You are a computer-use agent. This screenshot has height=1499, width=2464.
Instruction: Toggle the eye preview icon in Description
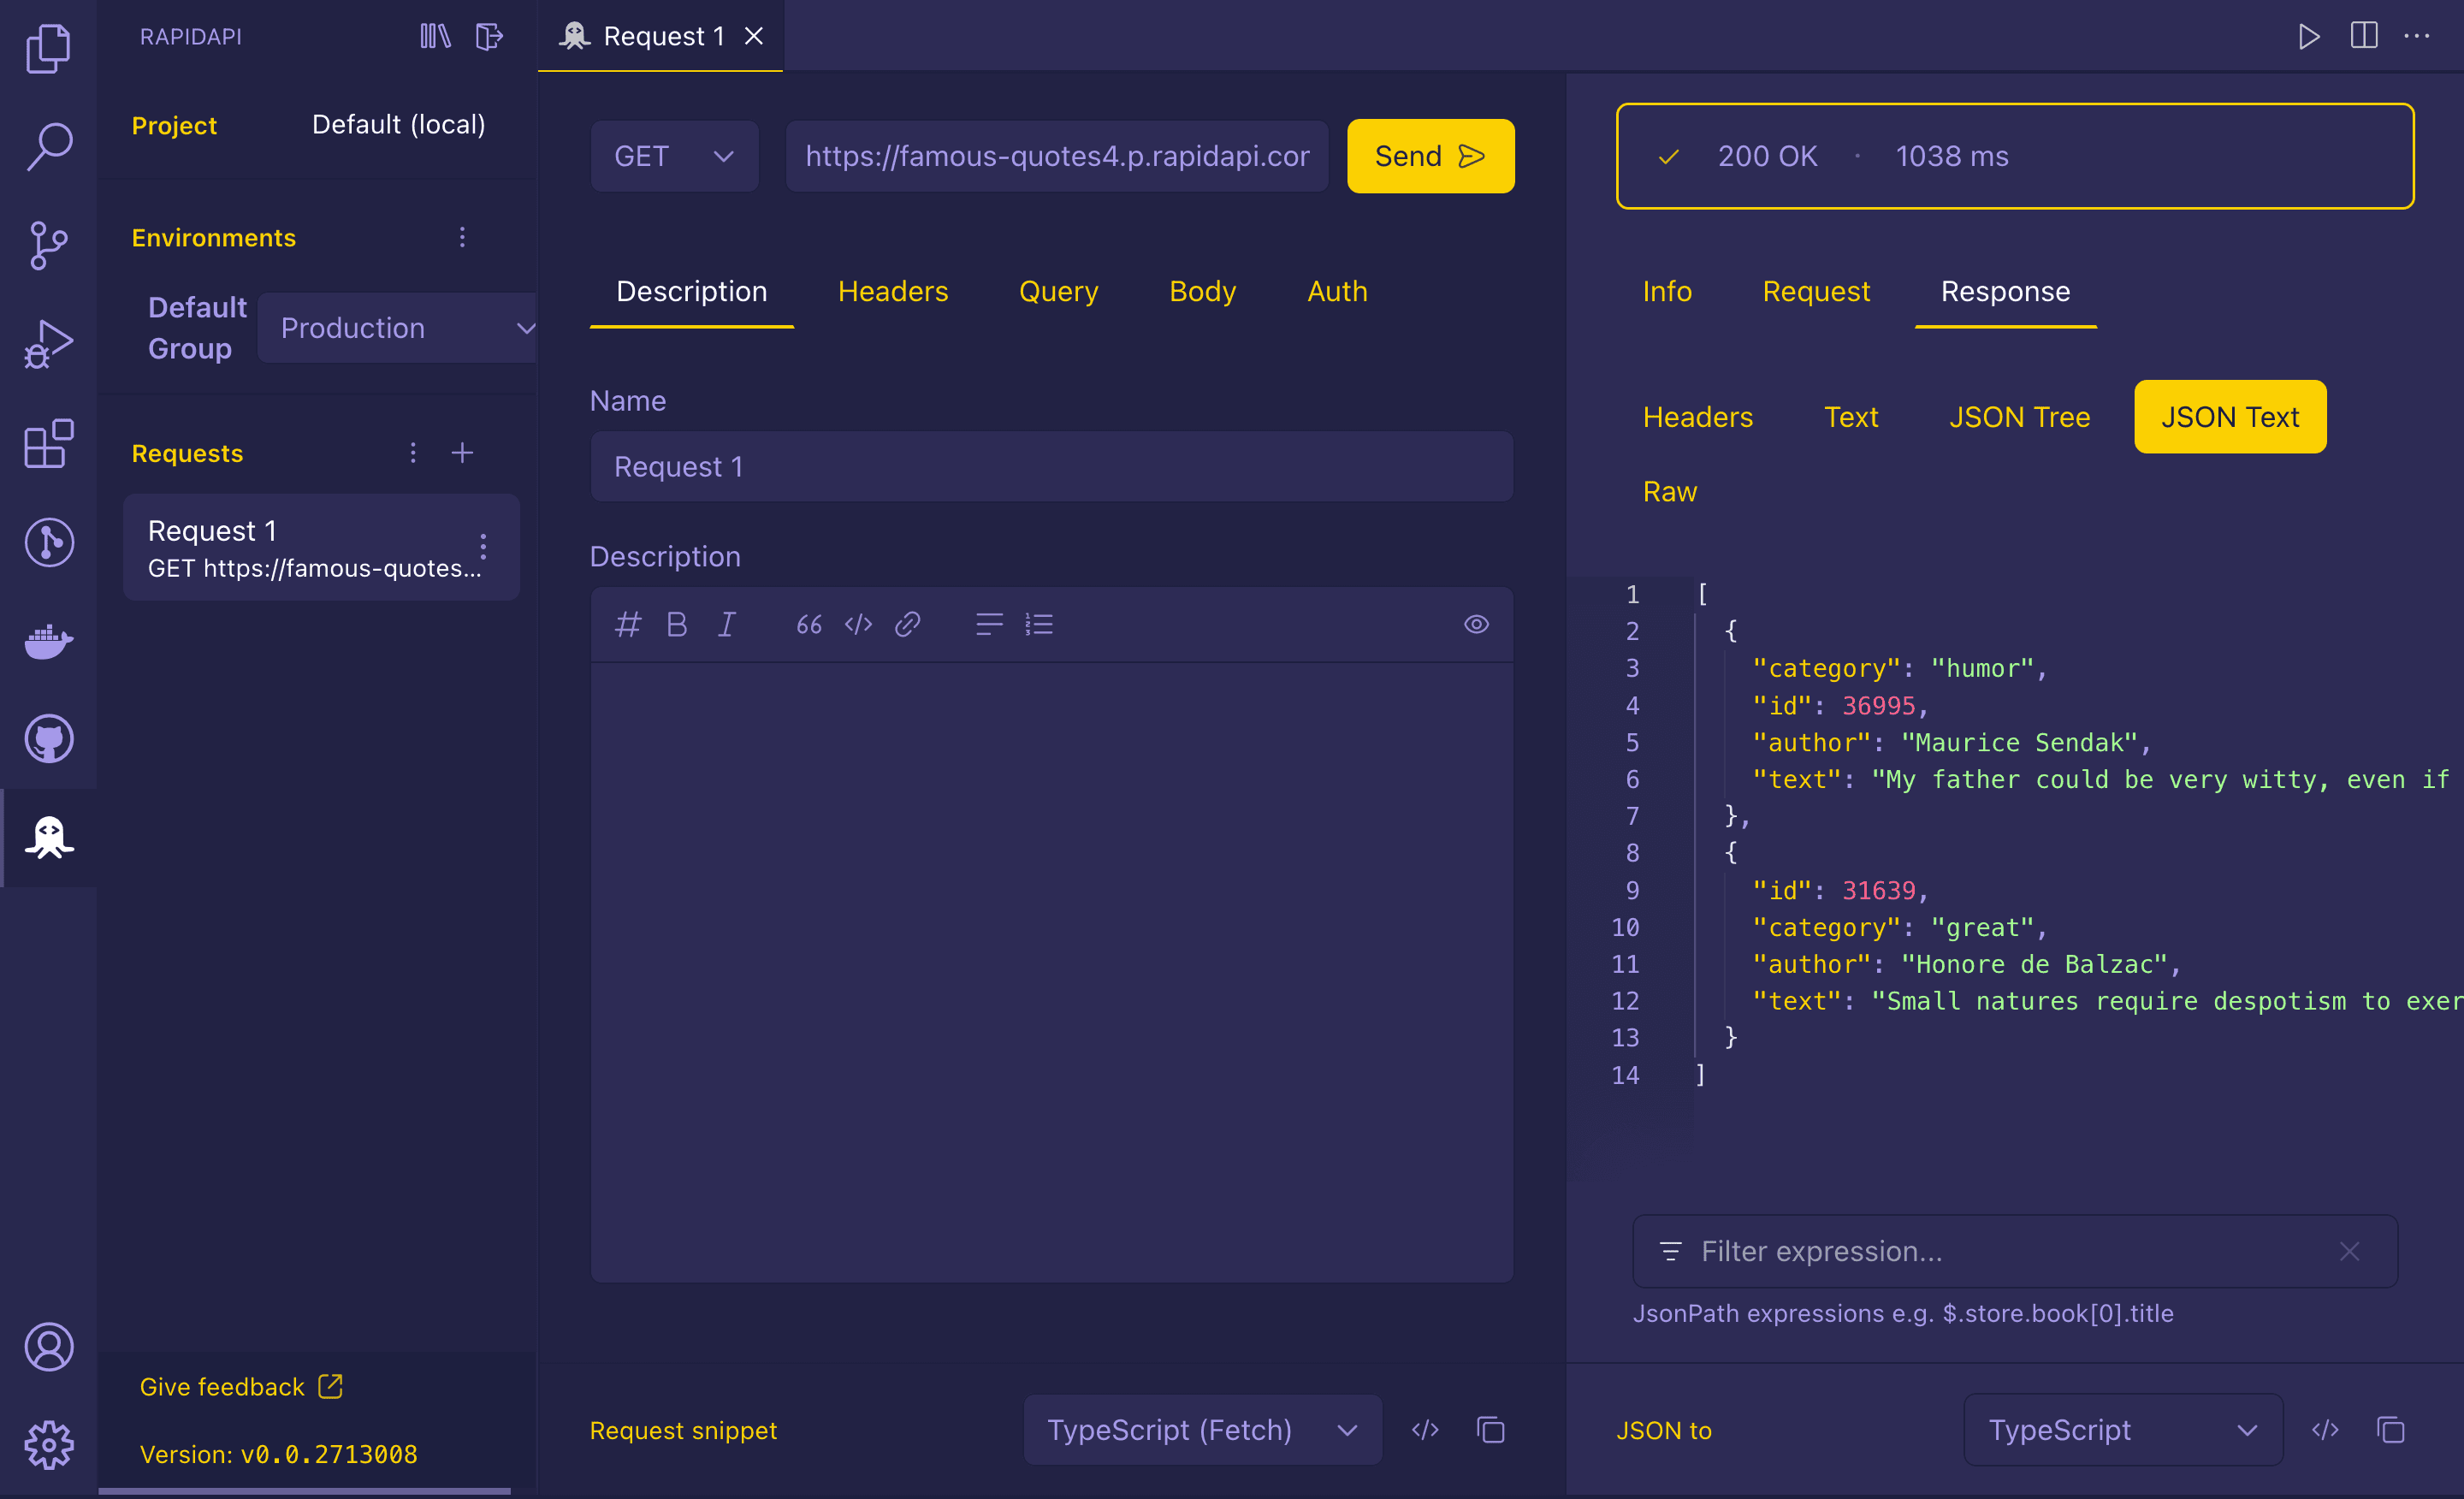point(1475,625)
